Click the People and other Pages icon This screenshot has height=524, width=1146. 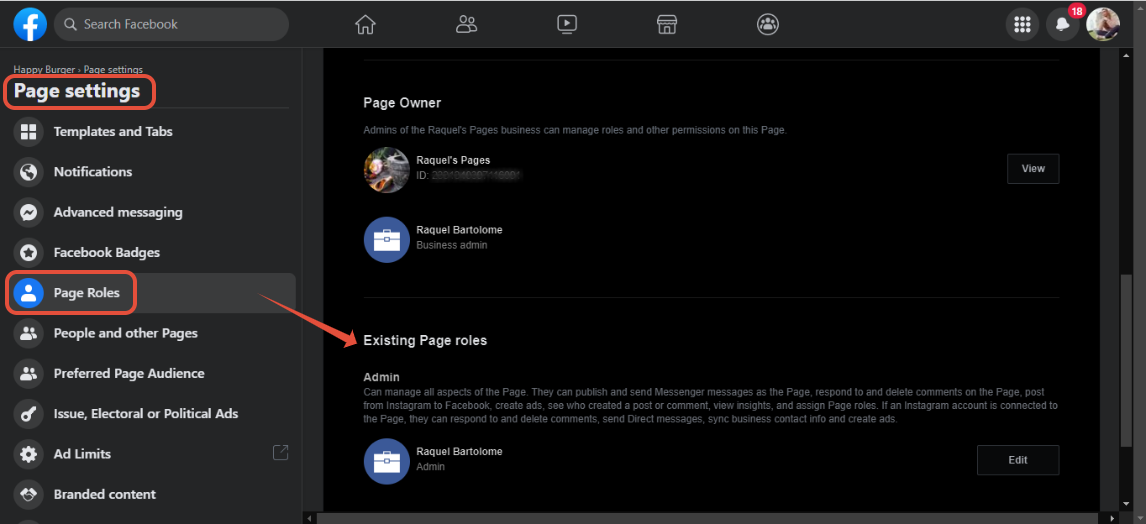(29, 333)
